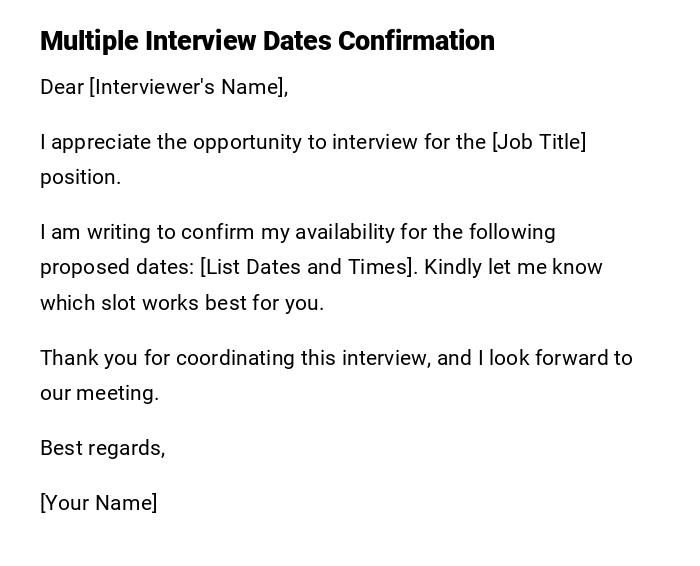Click the words 'proposed dates:'
700x566 pixels.
pyautogui.click(x=117, y=267)
